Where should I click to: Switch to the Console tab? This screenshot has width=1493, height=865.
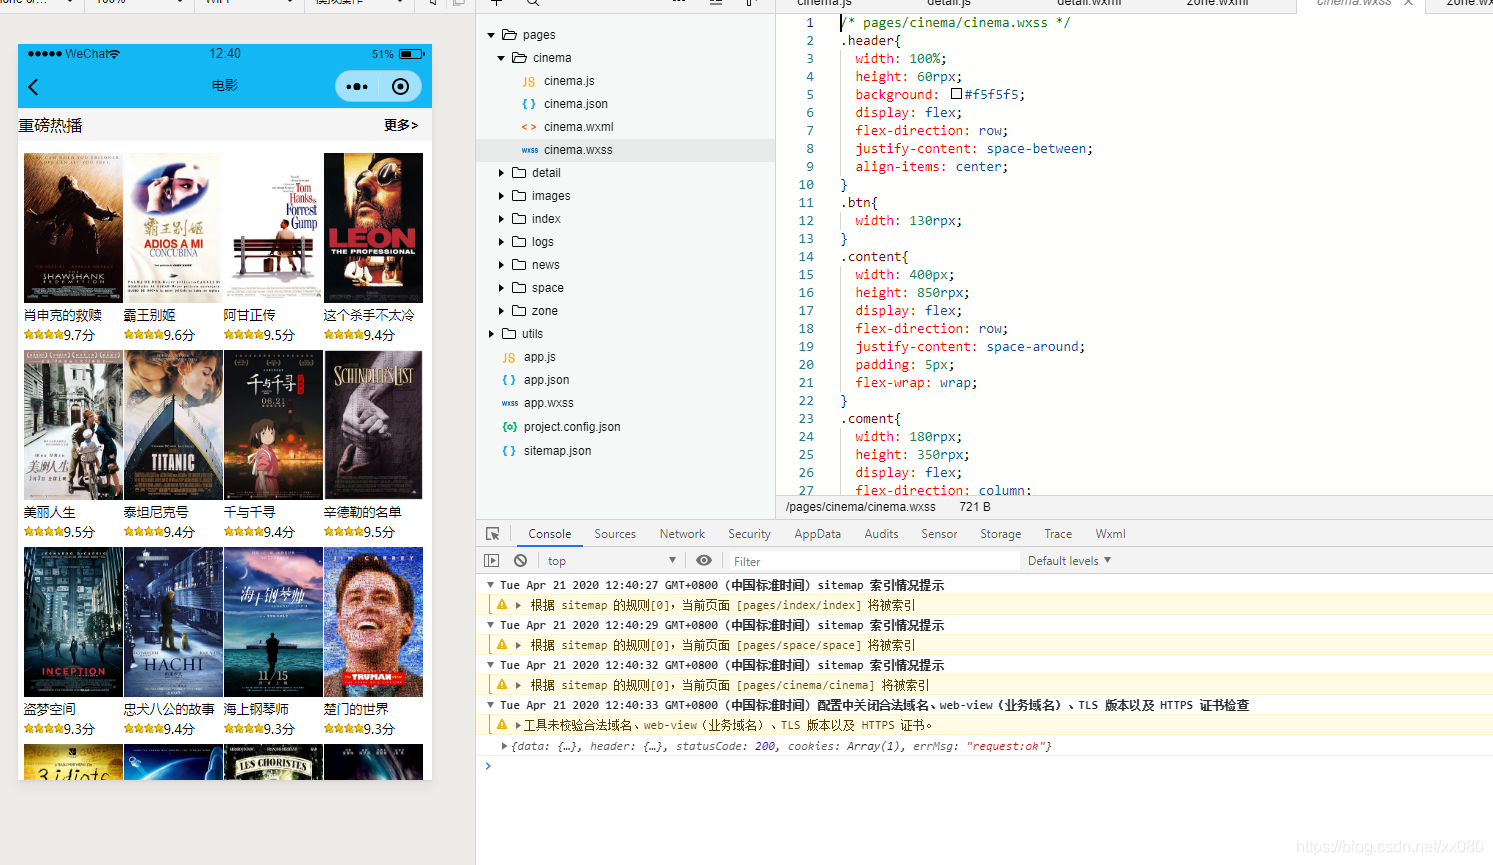[x=550, y=534]
